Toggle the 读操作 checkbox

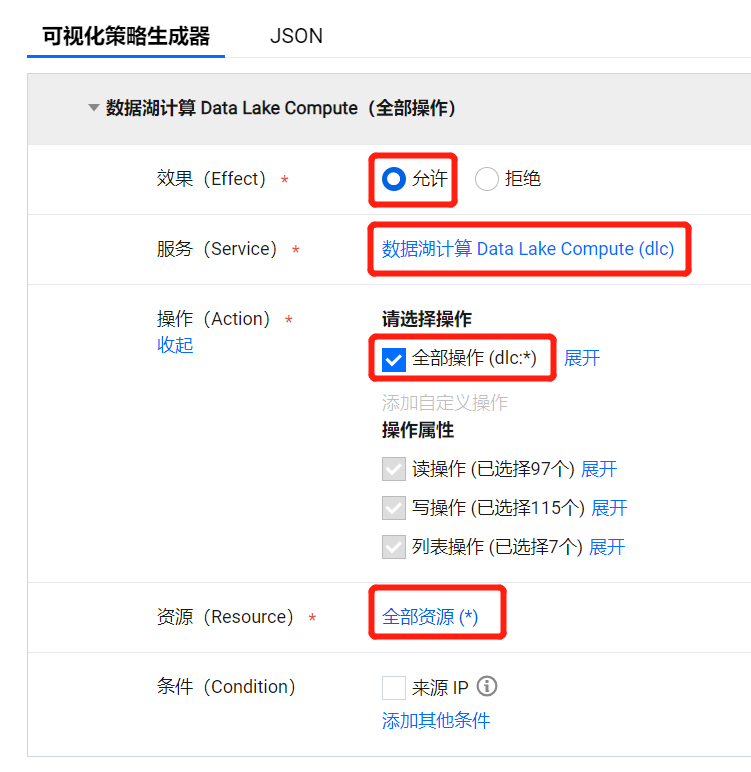point(394,469)
